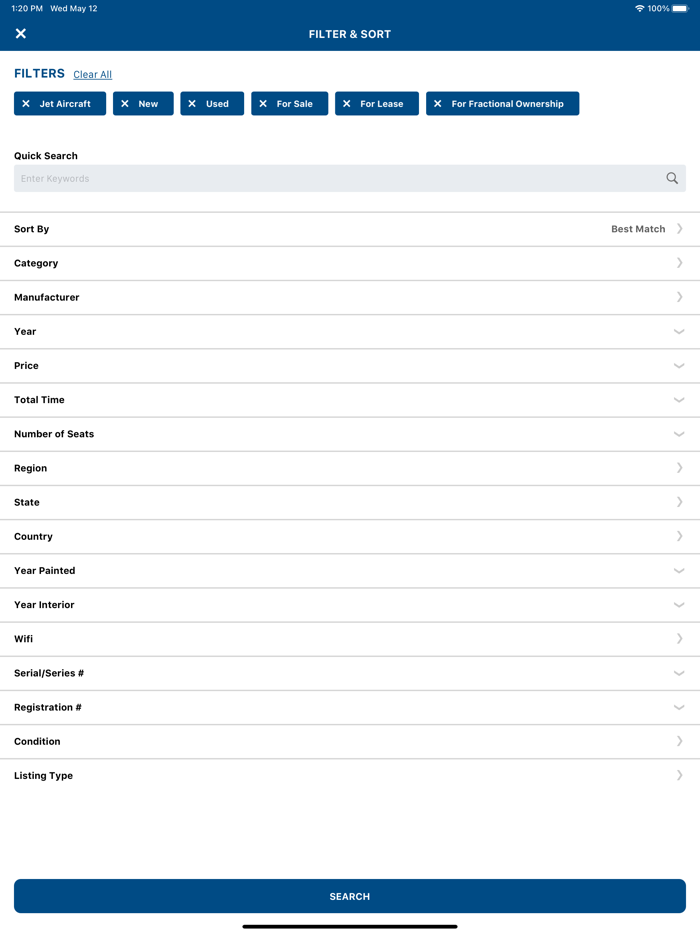Click the Clear All link
This screenshot has height=934, width=700.
click(x=92, y=75)
